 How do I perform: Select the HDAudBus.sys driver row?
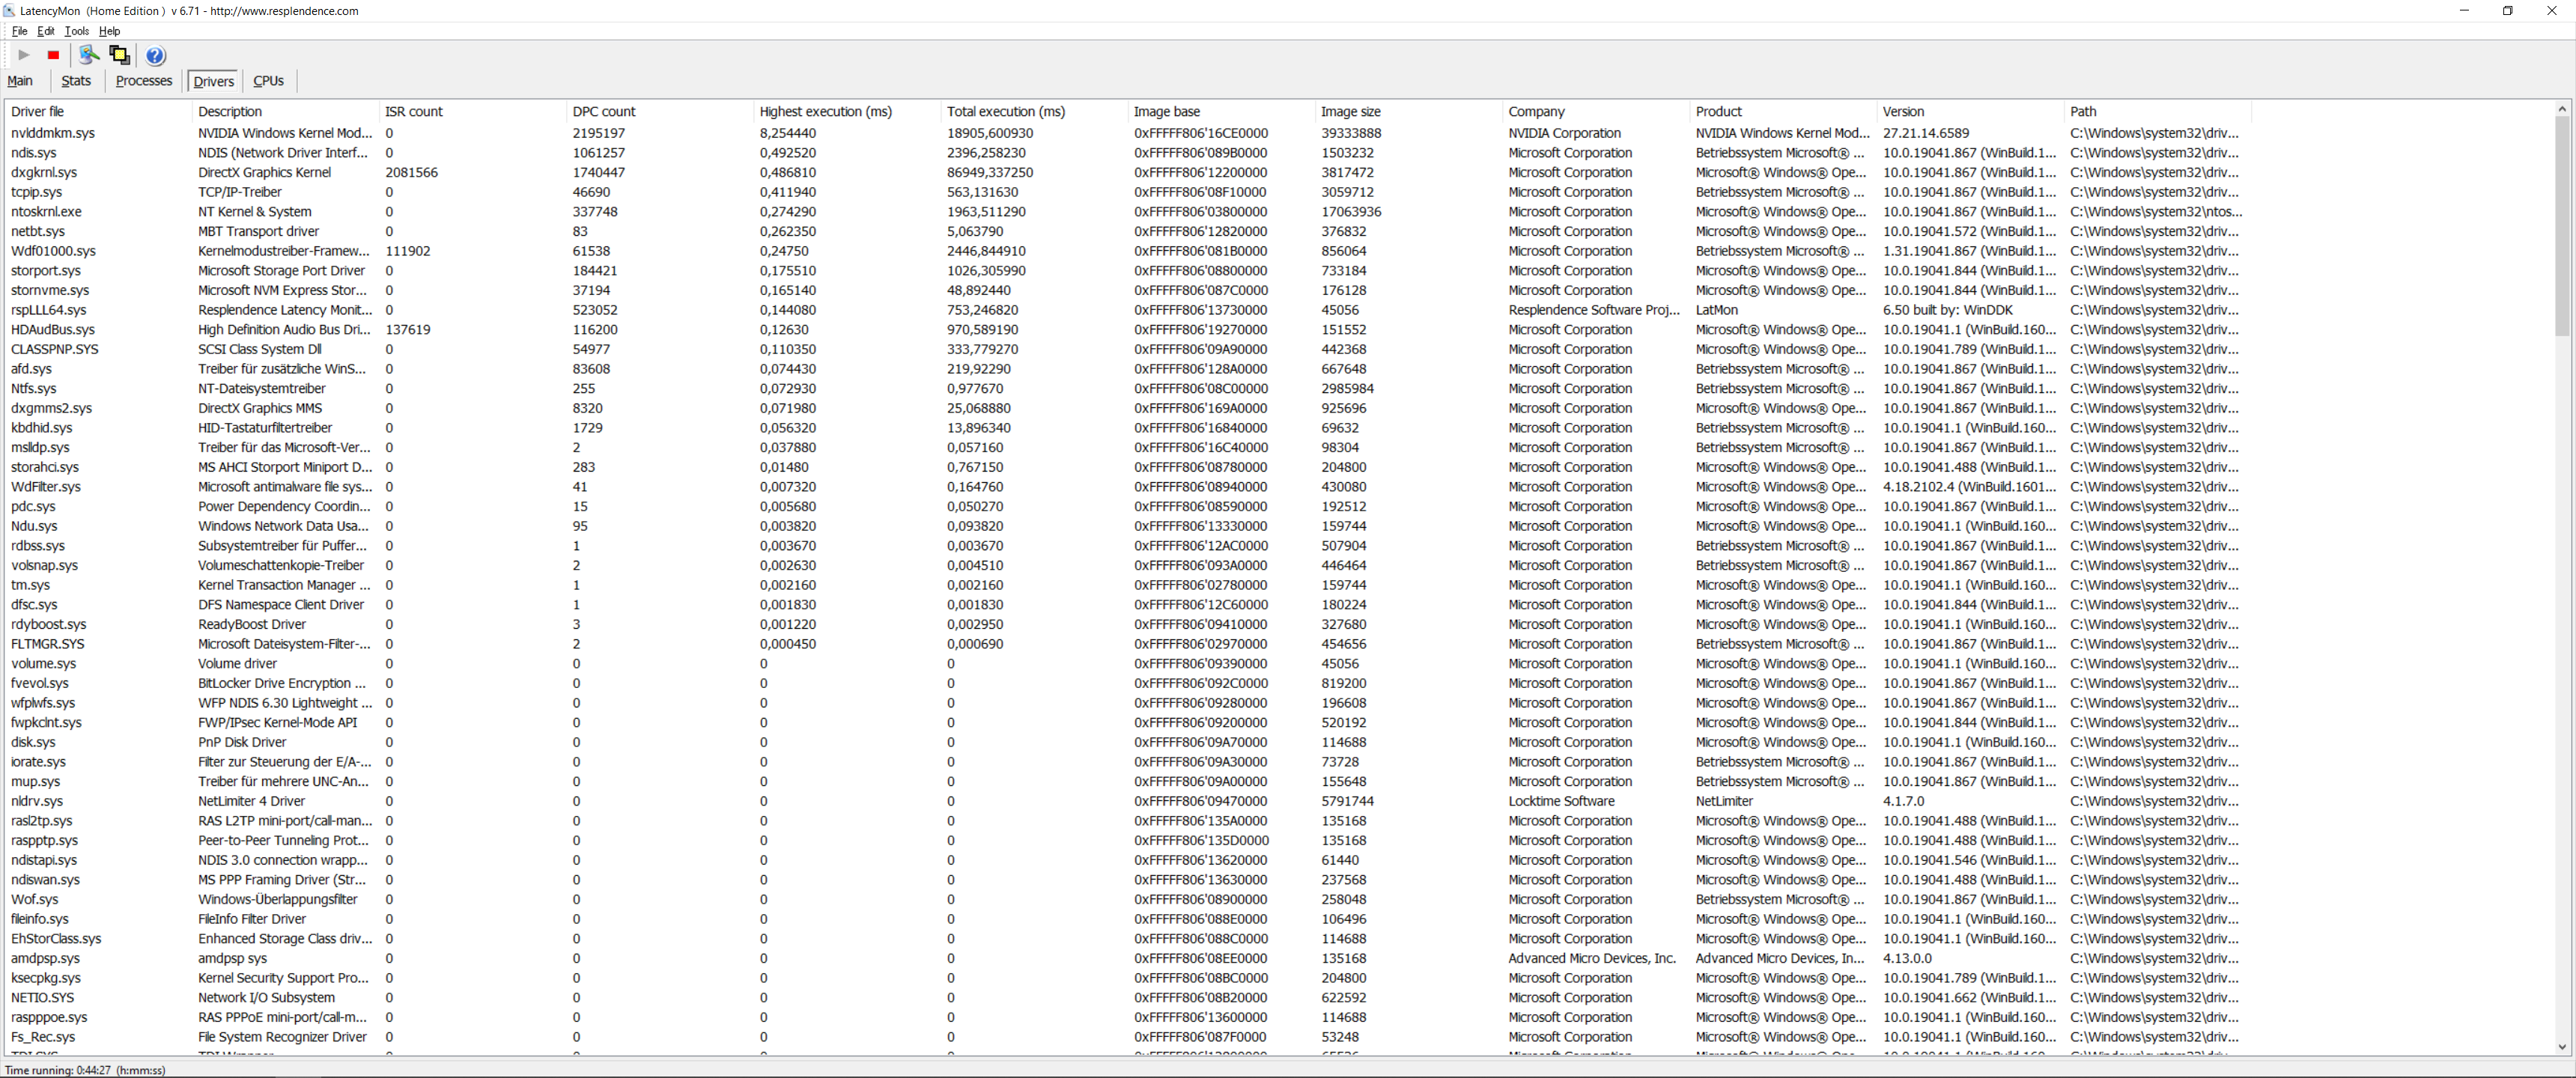click(x=53, y=329)
